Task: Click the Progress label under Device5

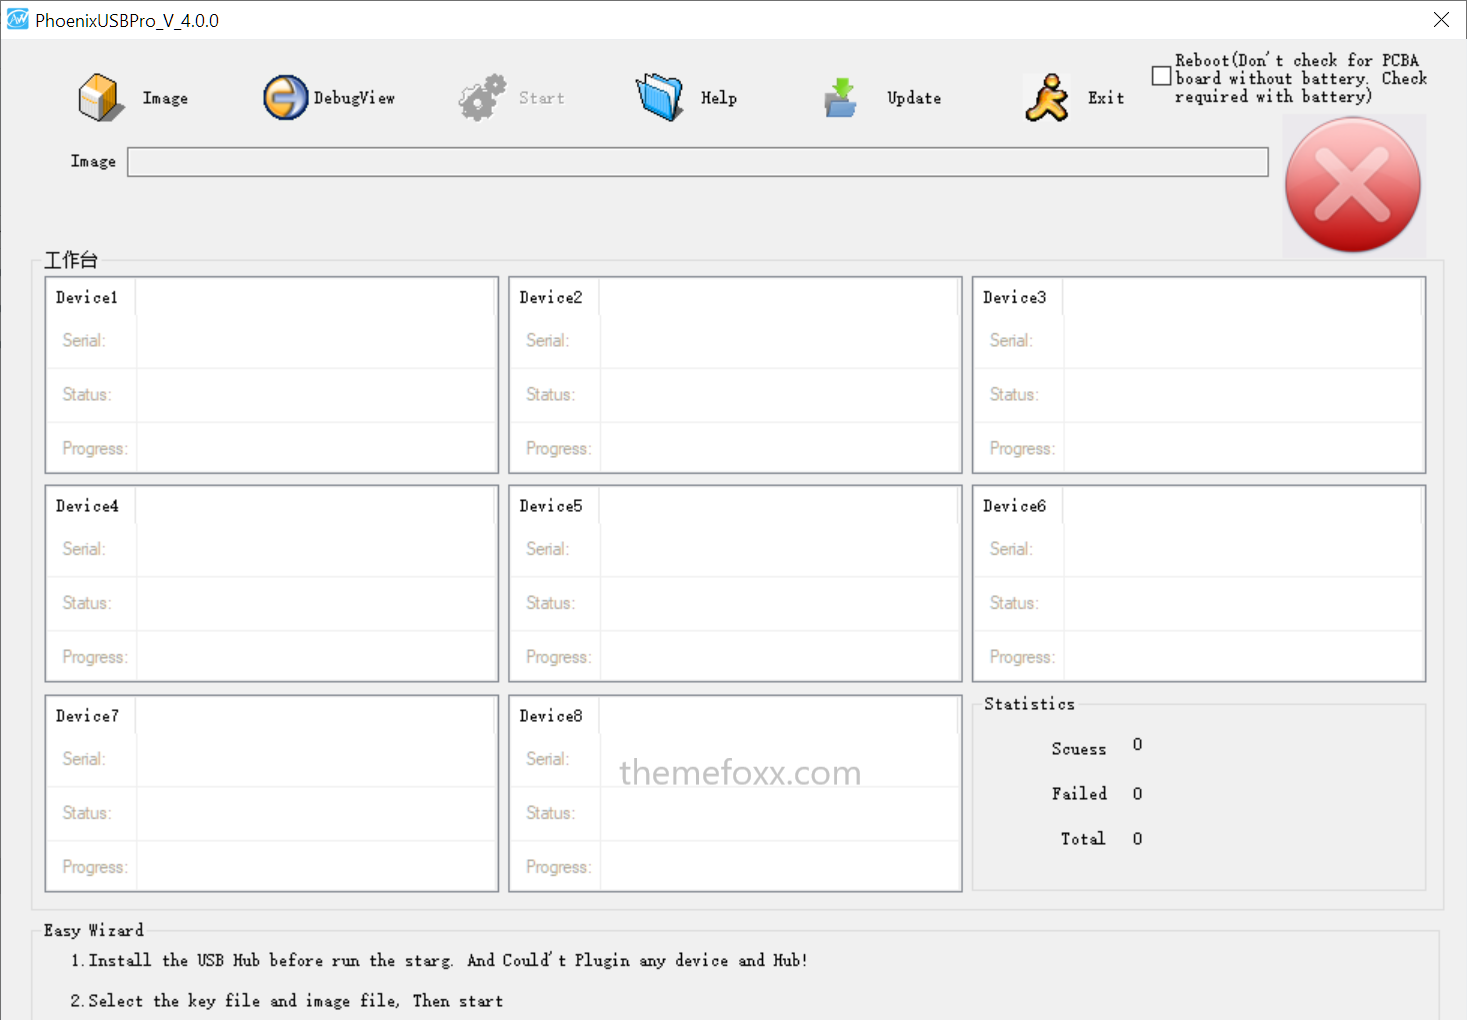Action: pyautogui.click(x=559, y=658)
